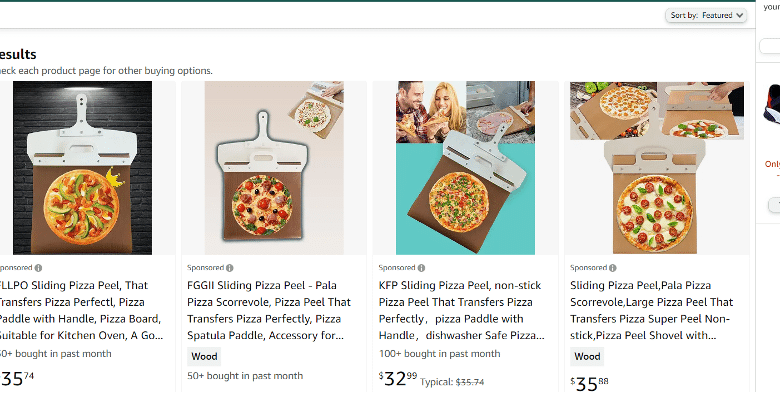Click the Sponsored label under KFP product
Image resolution: width=780 pixels, height=395 pixels.
pyautogui.click(x=396, y=268)
